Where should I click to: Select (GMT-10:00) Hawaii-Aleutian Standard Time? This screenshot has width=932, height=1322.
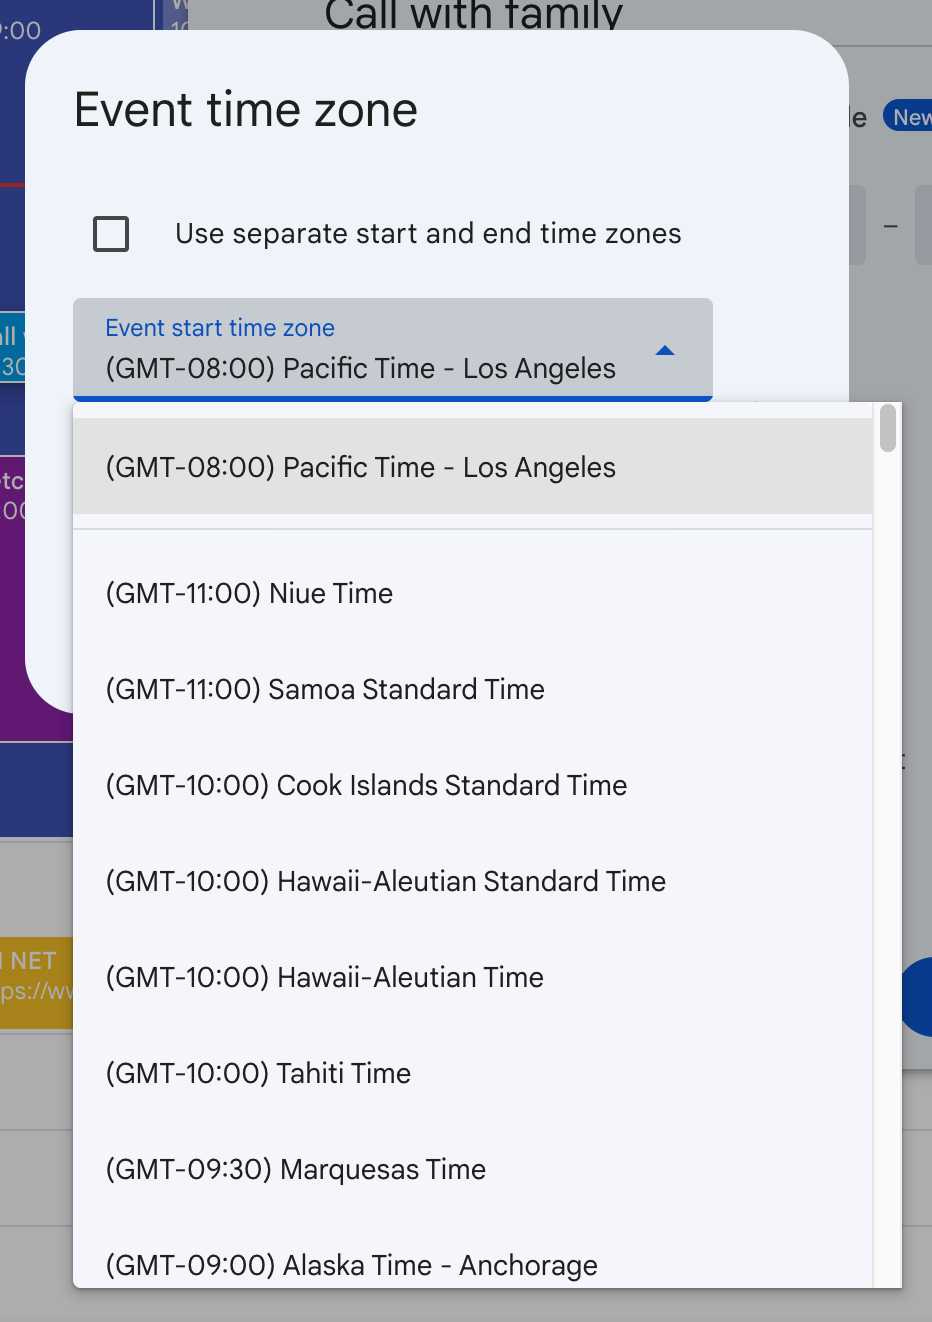point(385,881)
